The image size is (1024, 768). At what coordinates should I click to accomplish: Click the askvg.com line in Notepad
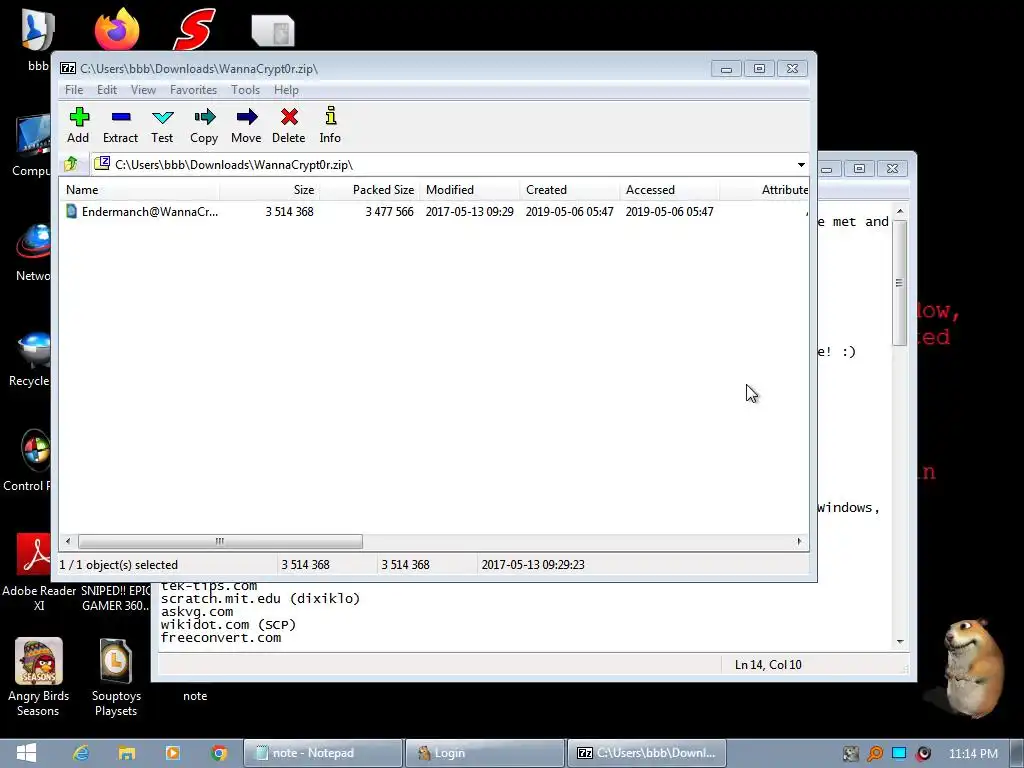tap(197, 612)
